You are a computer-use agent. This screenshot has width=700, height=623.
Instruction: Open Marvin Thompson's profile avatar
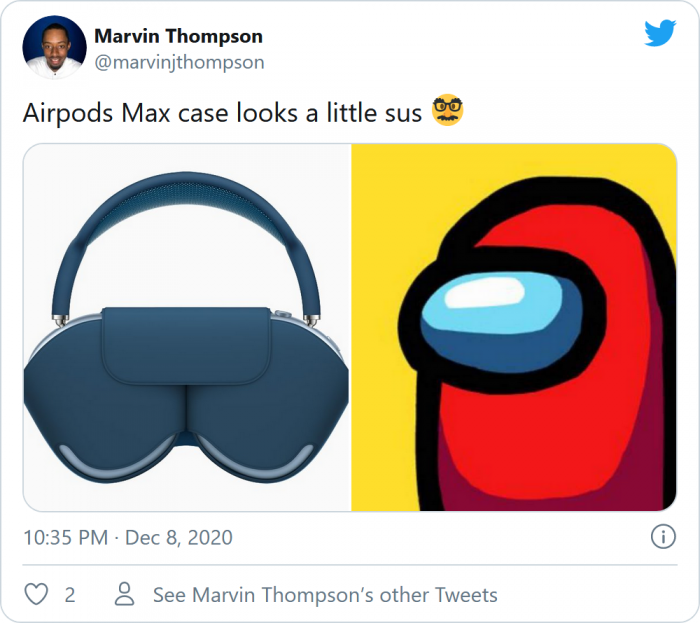(x=54, y=47)
